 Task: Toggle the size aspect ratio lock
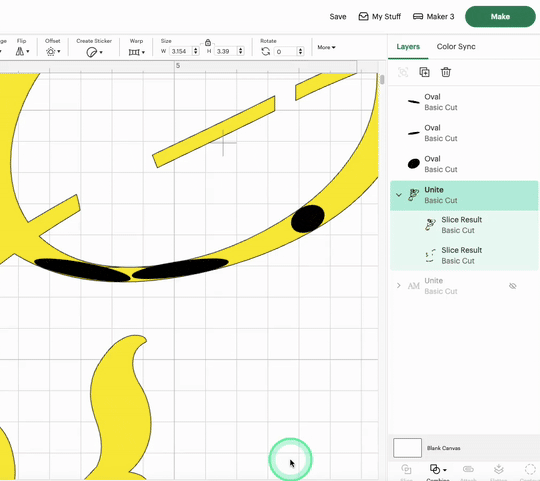pos(208,42)
